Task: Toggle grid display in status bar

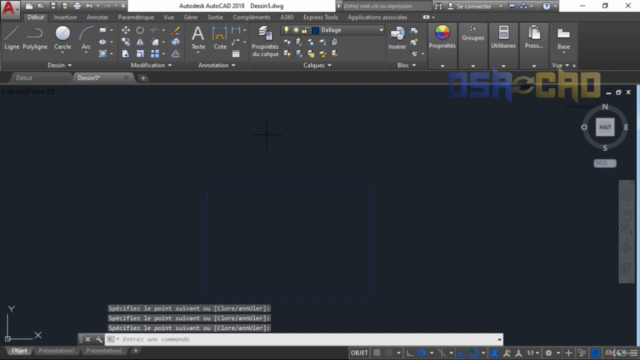Action: pos(377,353)
